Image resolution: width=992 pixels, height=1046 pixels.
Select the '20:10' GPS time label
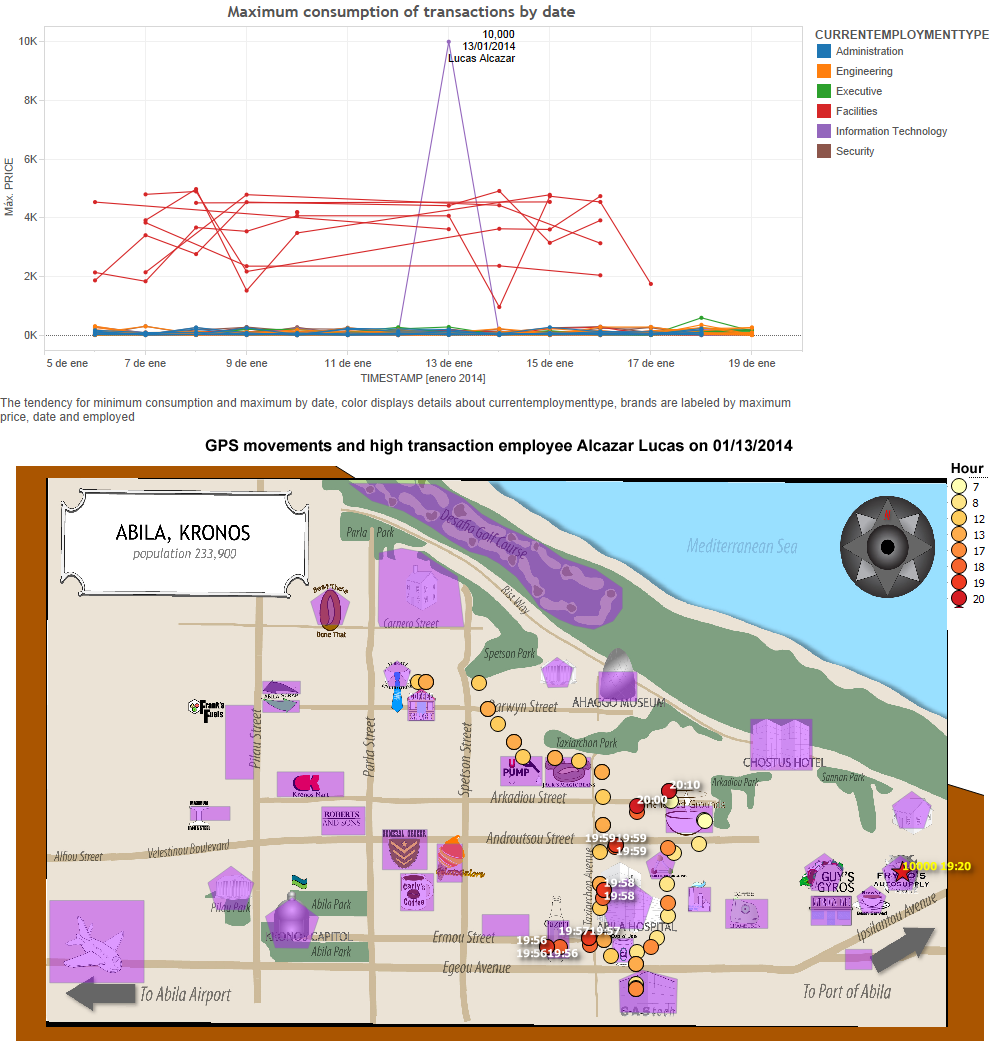(685, 784)
